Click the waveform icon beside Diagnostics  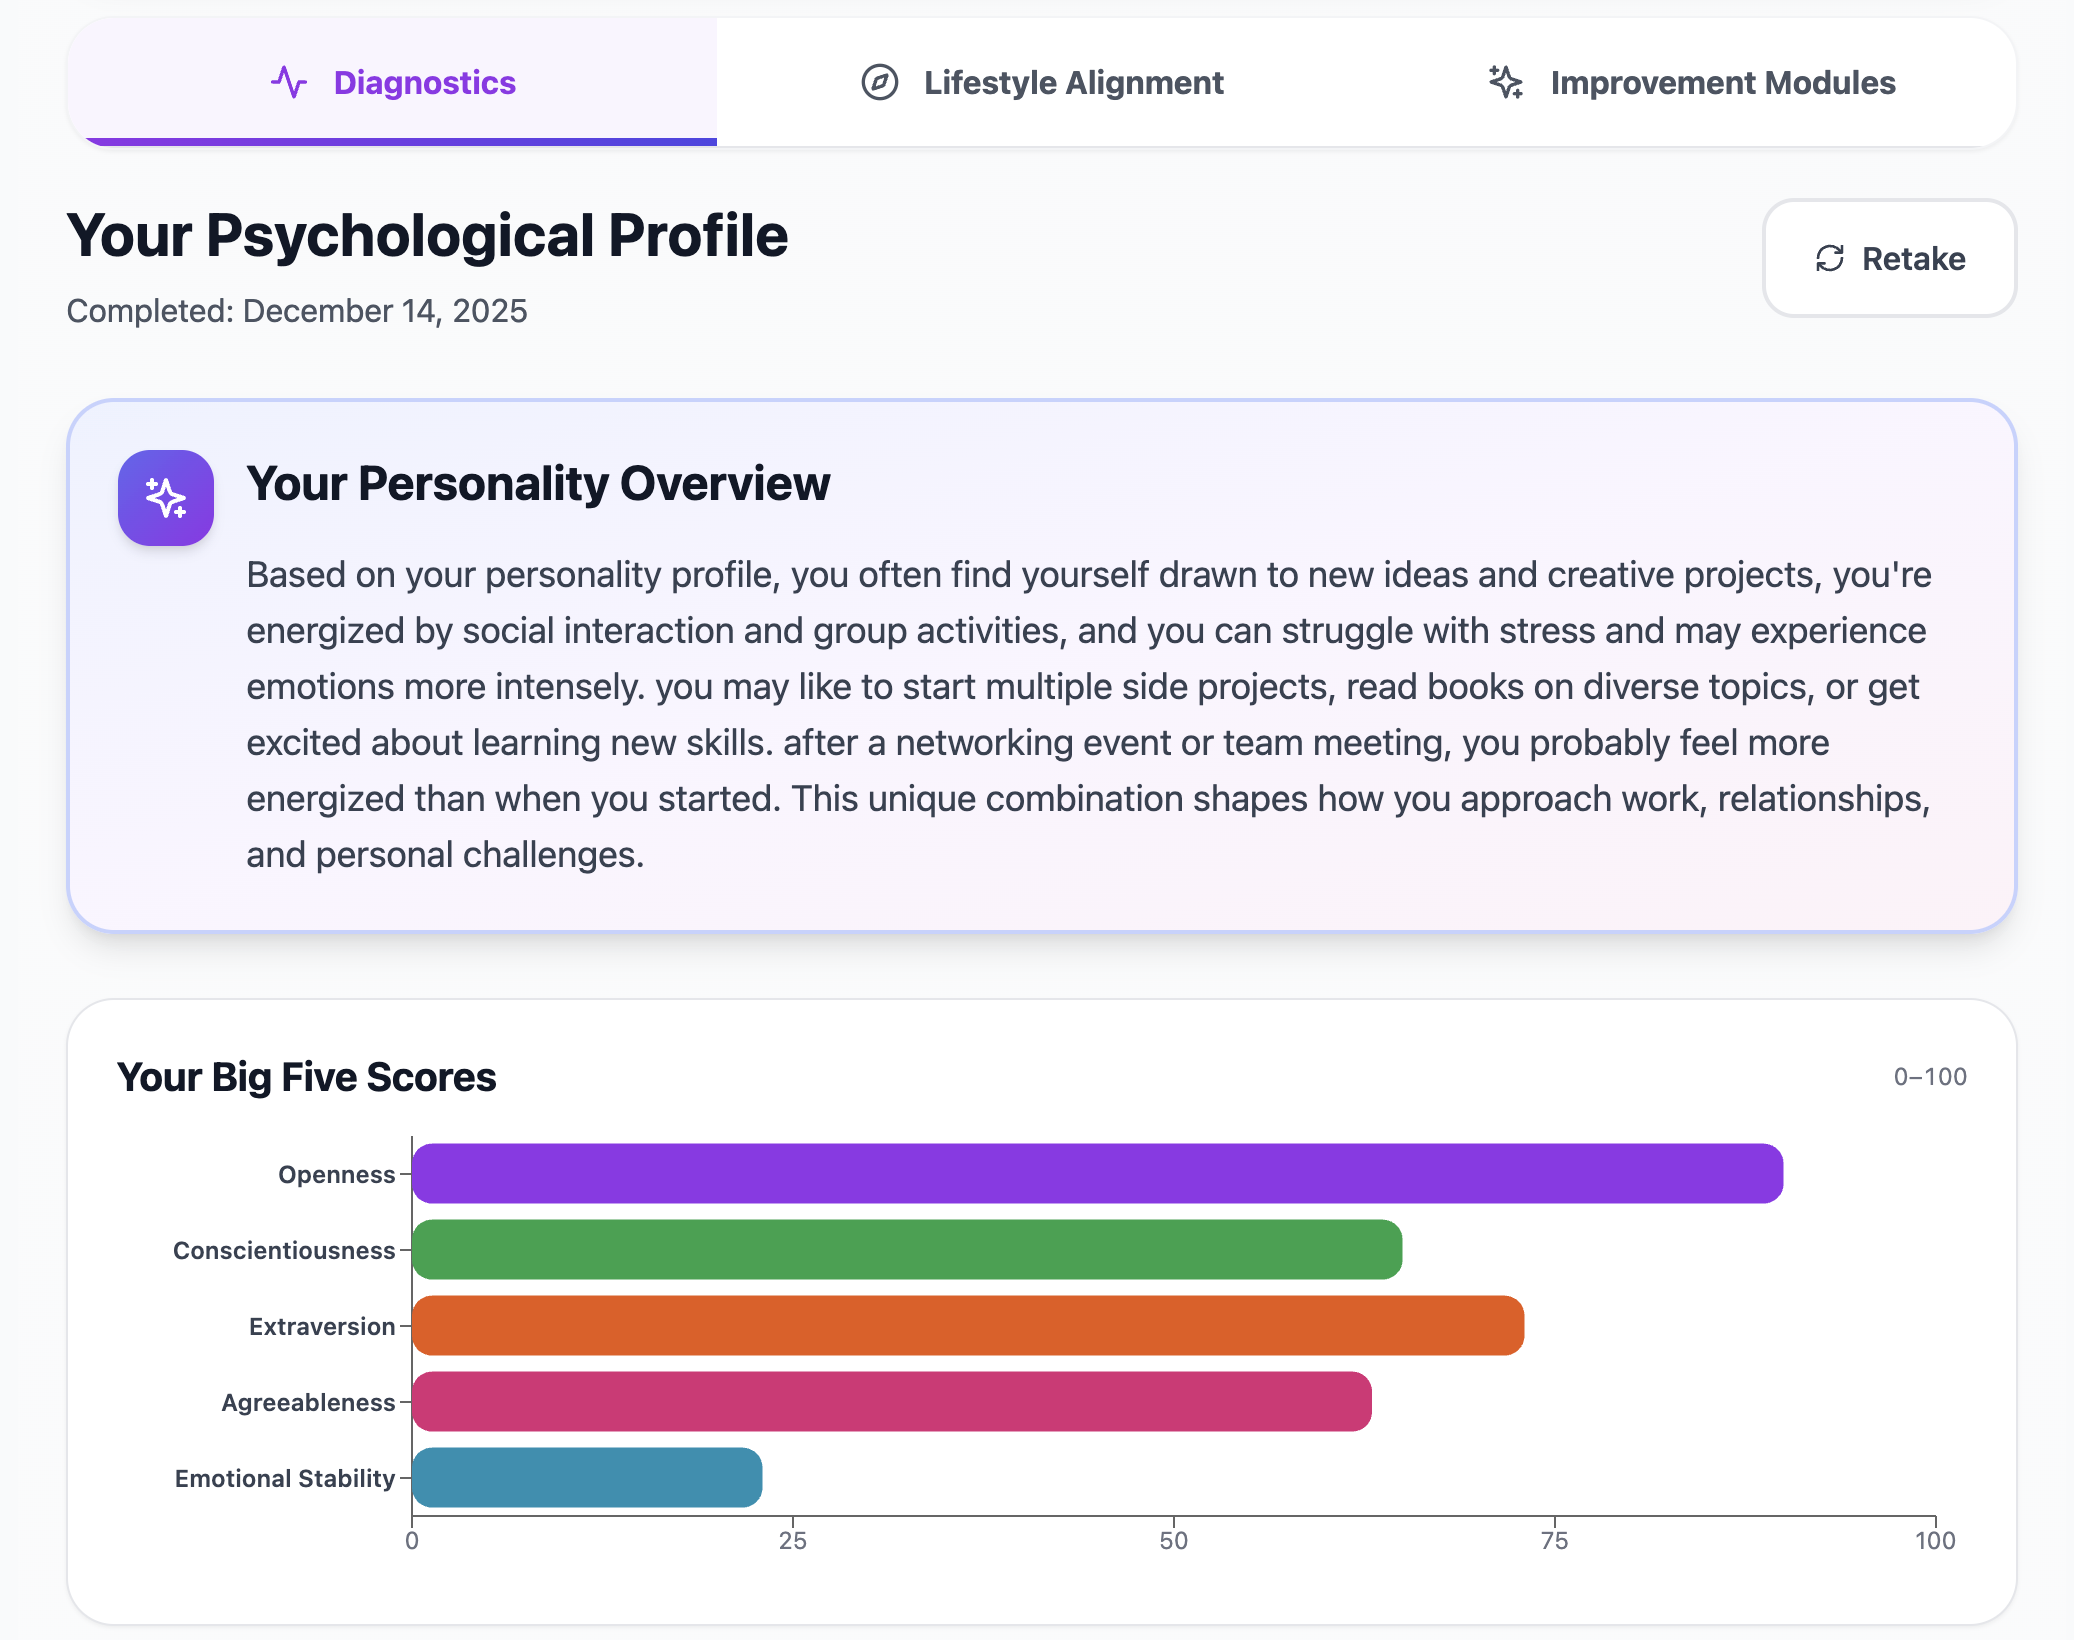click(289, 83)
